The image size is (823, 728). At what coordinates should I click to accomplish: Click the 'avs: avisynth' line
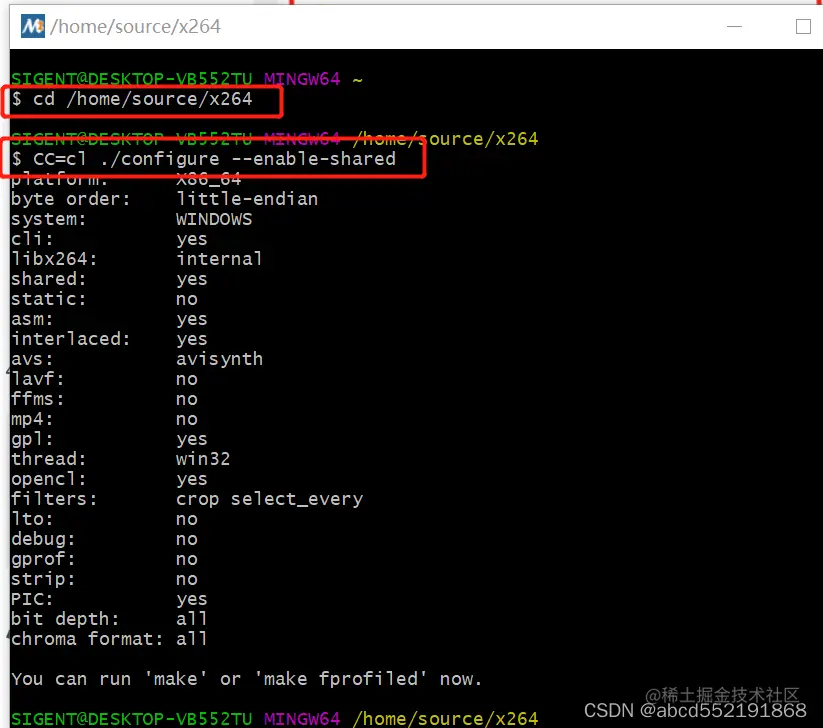(137, 359)
